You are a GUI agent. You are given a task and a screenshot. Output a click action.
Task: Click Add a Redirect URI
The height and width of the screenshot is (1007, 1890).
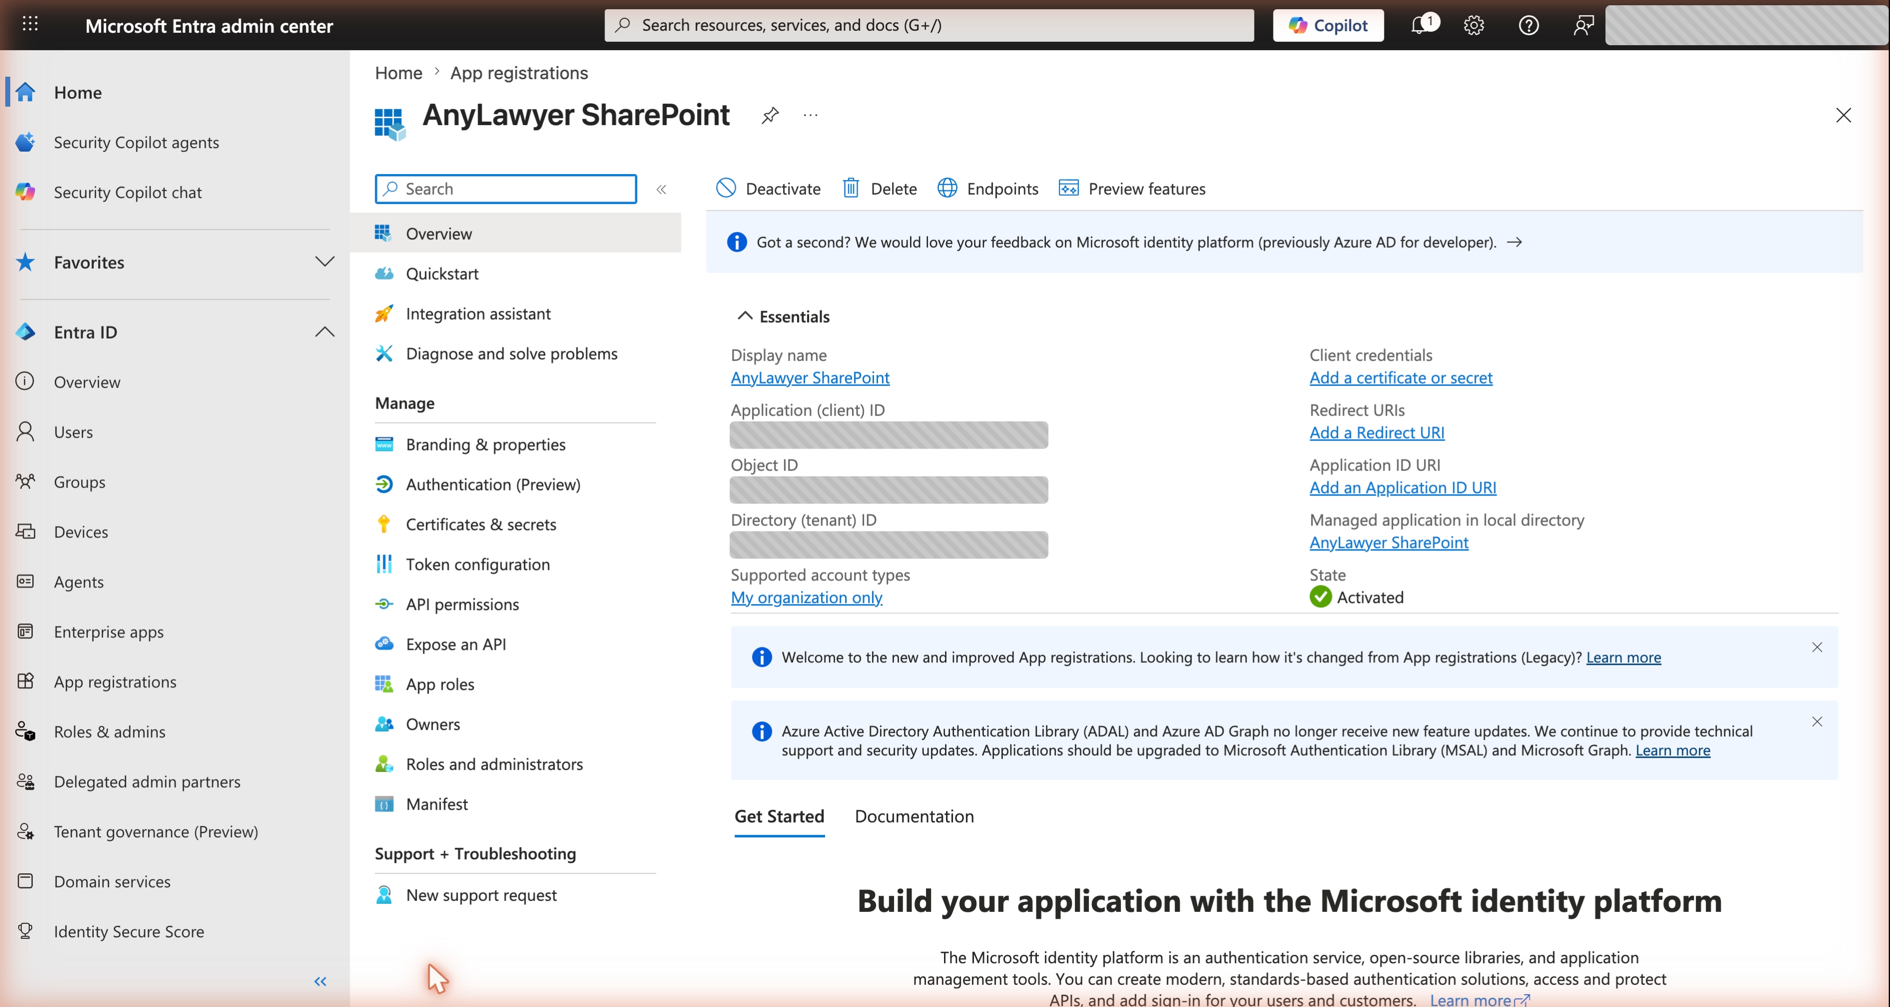(1377, 433)
